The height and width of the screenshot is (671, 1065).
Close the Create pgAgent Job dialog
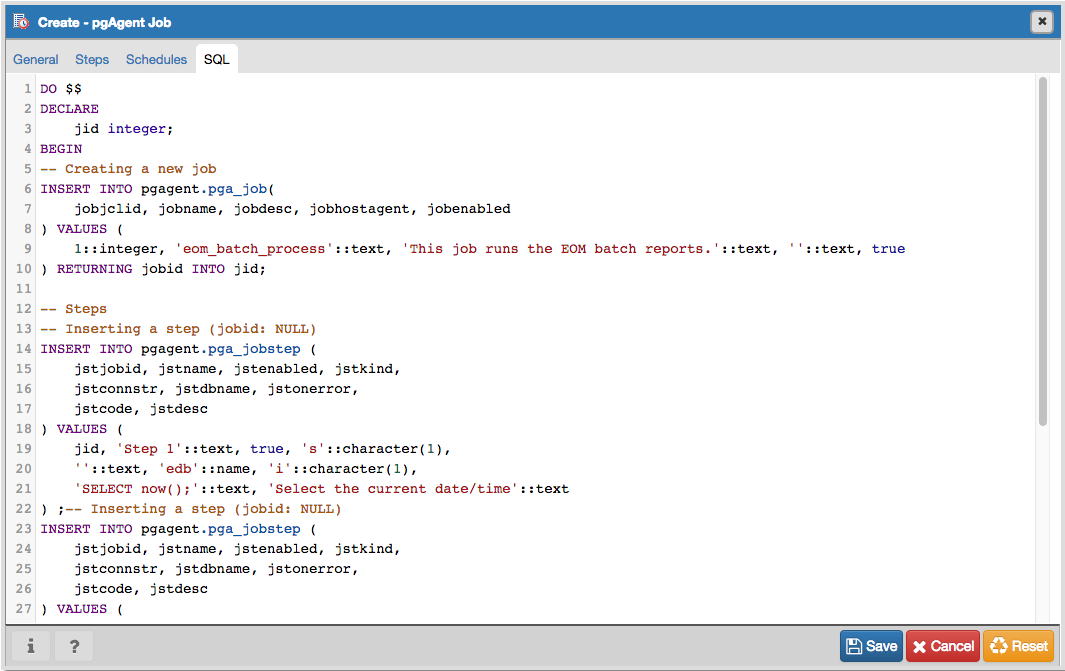pos(1041,21)
